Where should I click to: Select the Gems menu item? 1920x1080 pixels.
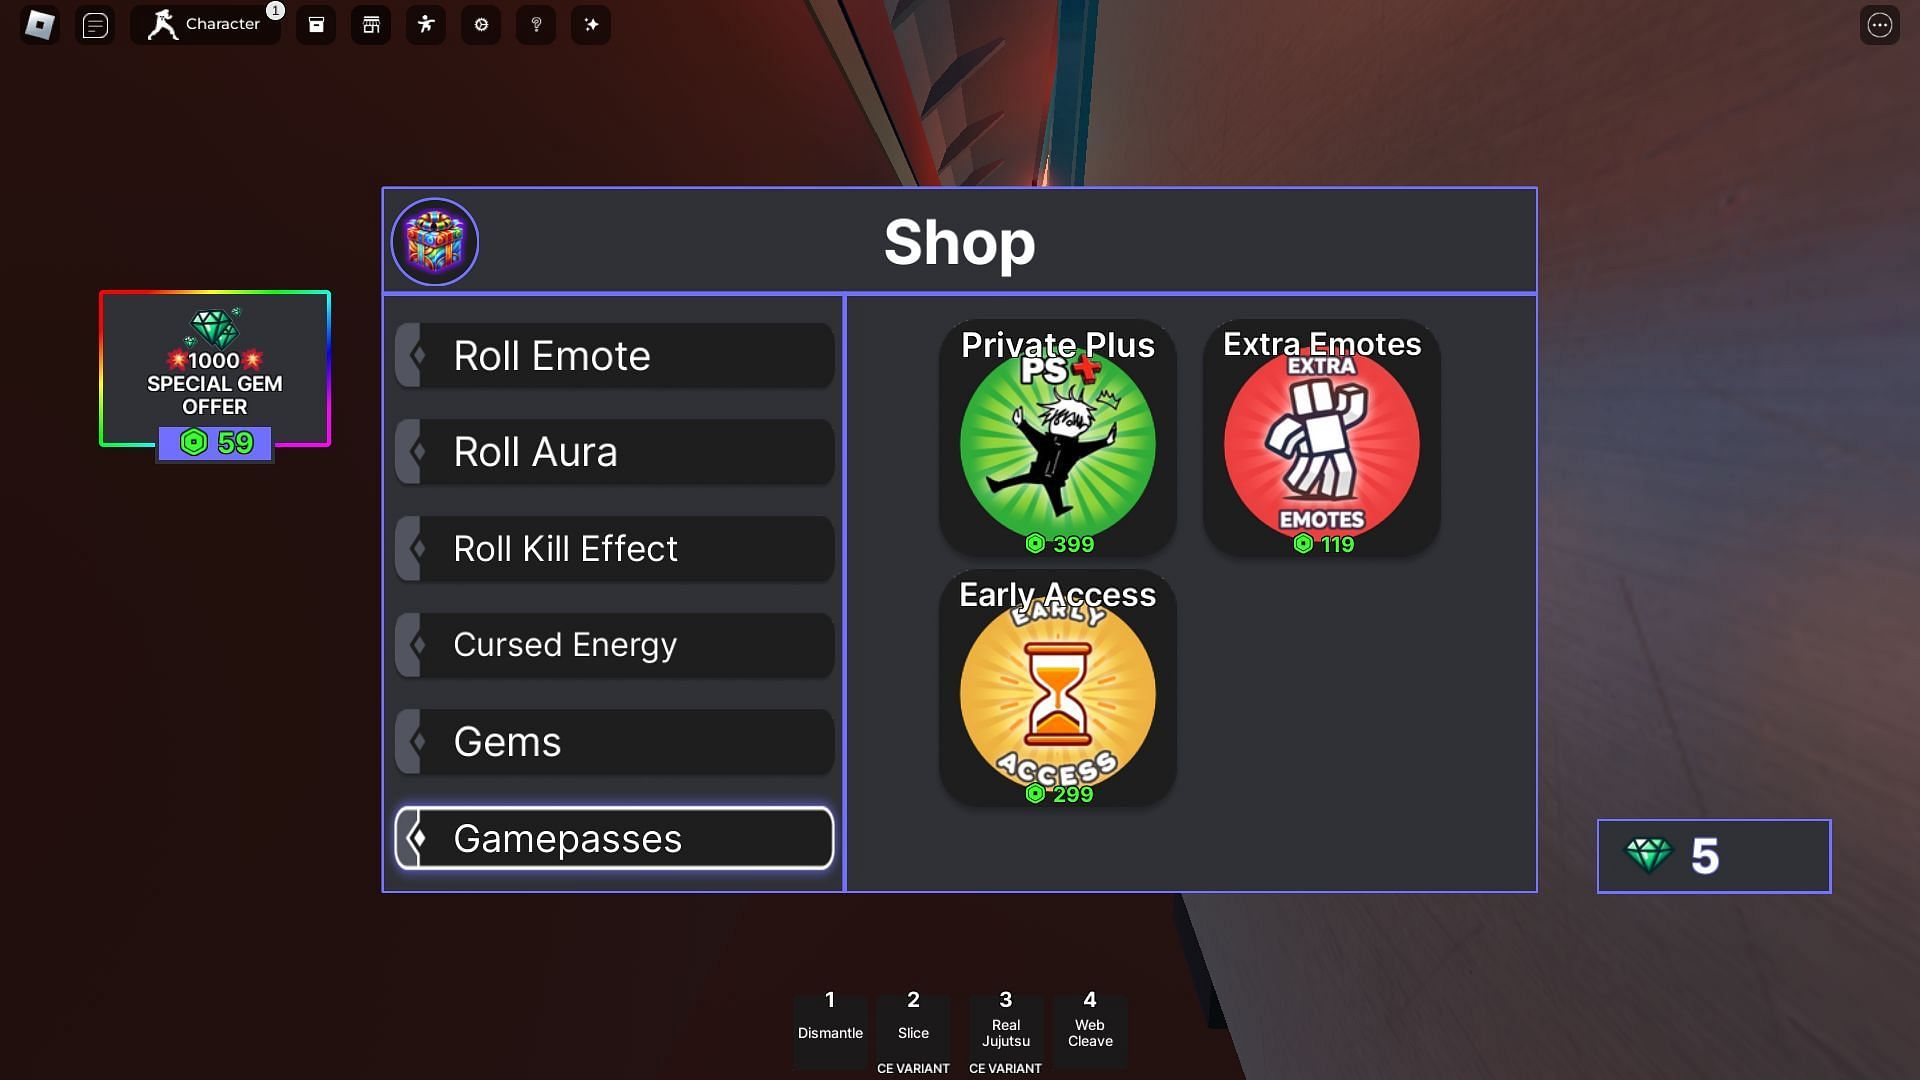(613, 741)
